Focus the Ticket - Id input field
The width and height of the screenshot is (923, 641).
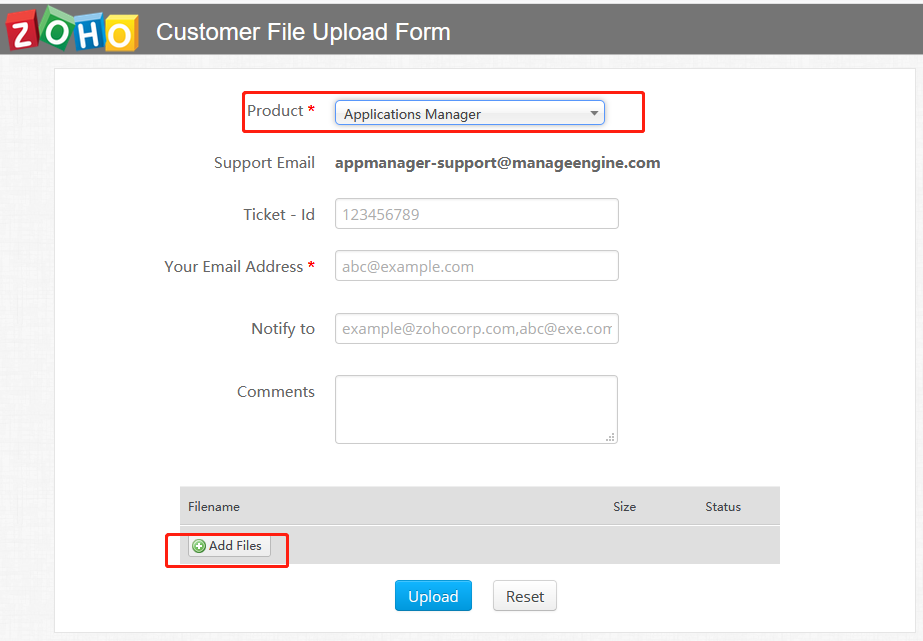pos(477,214)
